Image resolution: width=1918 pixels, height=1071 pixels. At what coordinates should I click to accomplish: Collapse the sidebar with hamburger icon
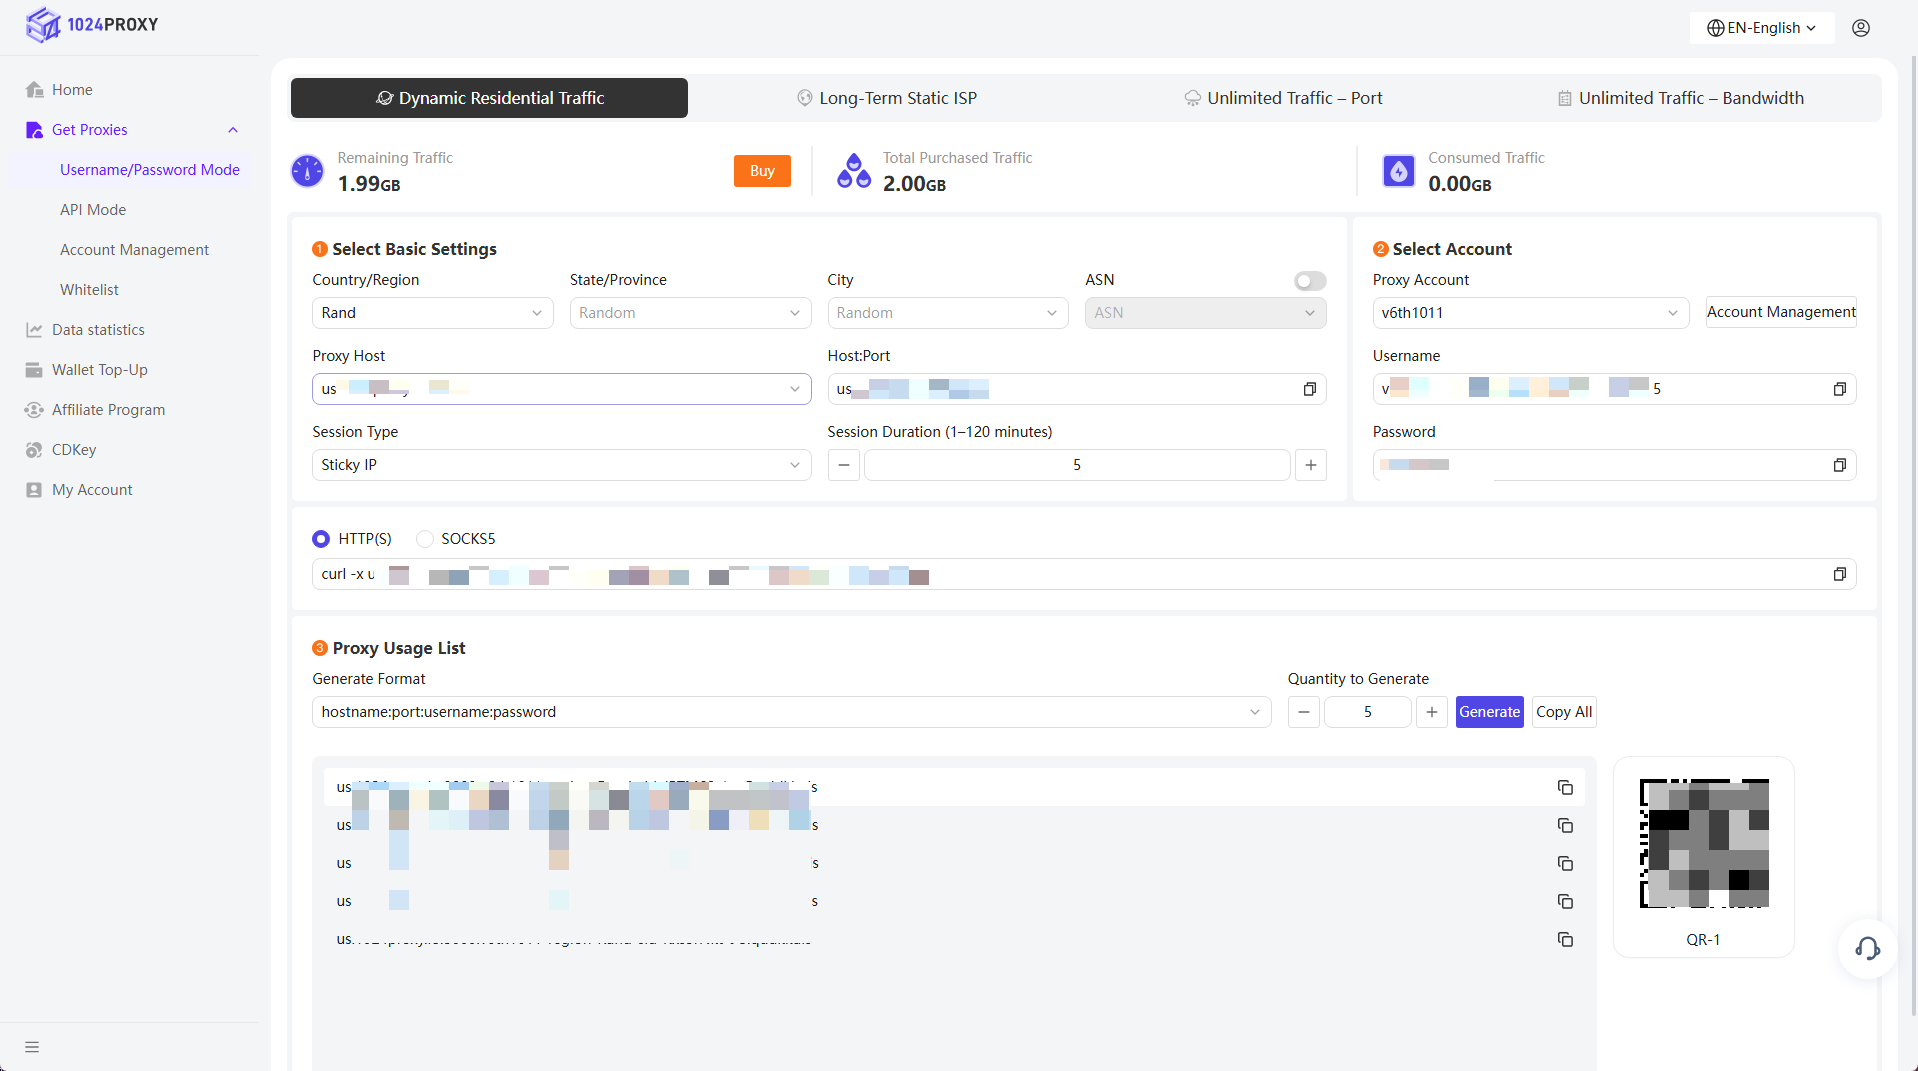tap(32, 1047)
